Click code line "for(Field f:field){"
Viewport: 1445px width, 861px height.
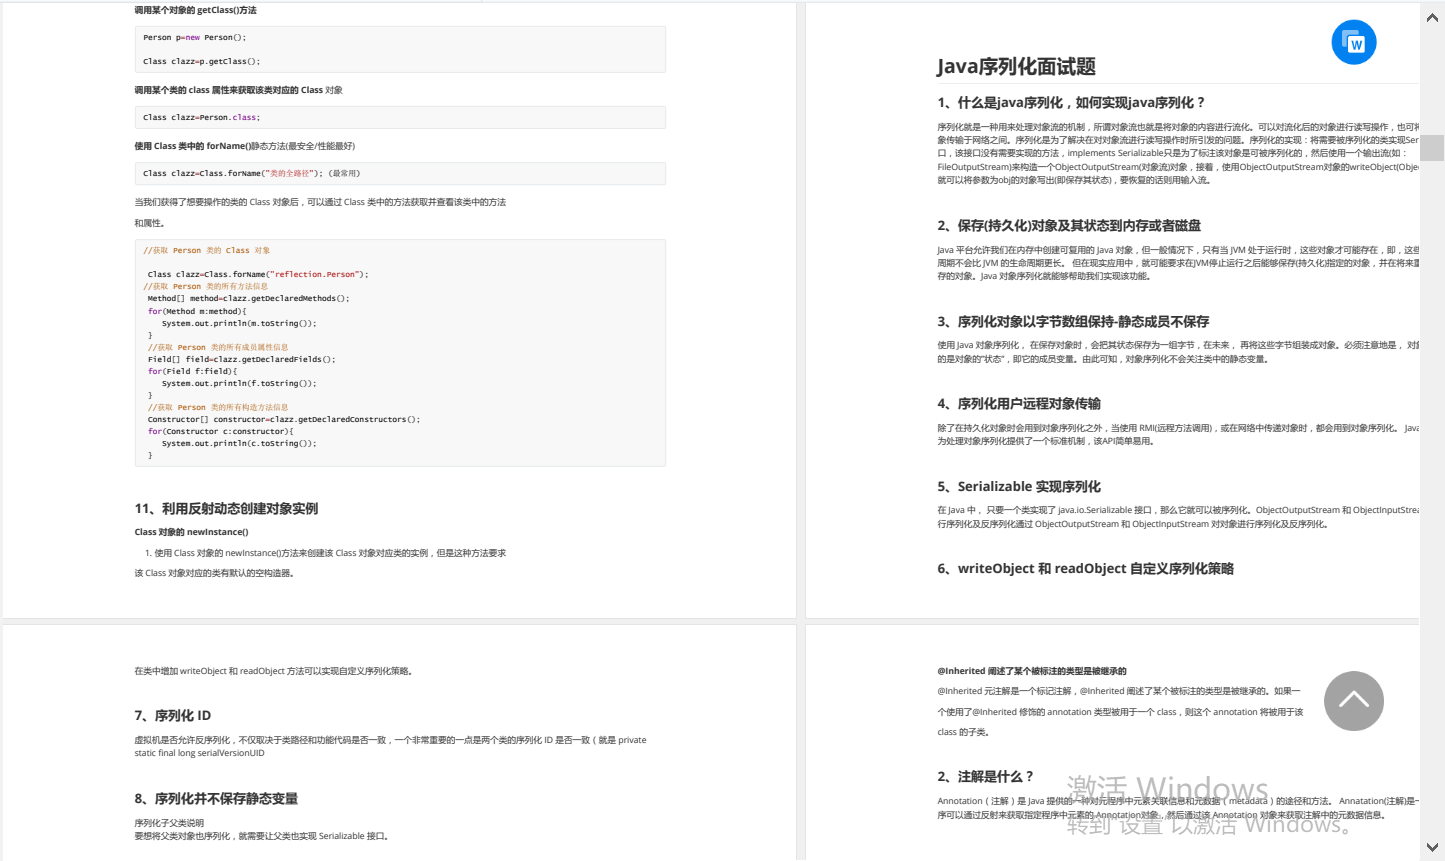193,371
